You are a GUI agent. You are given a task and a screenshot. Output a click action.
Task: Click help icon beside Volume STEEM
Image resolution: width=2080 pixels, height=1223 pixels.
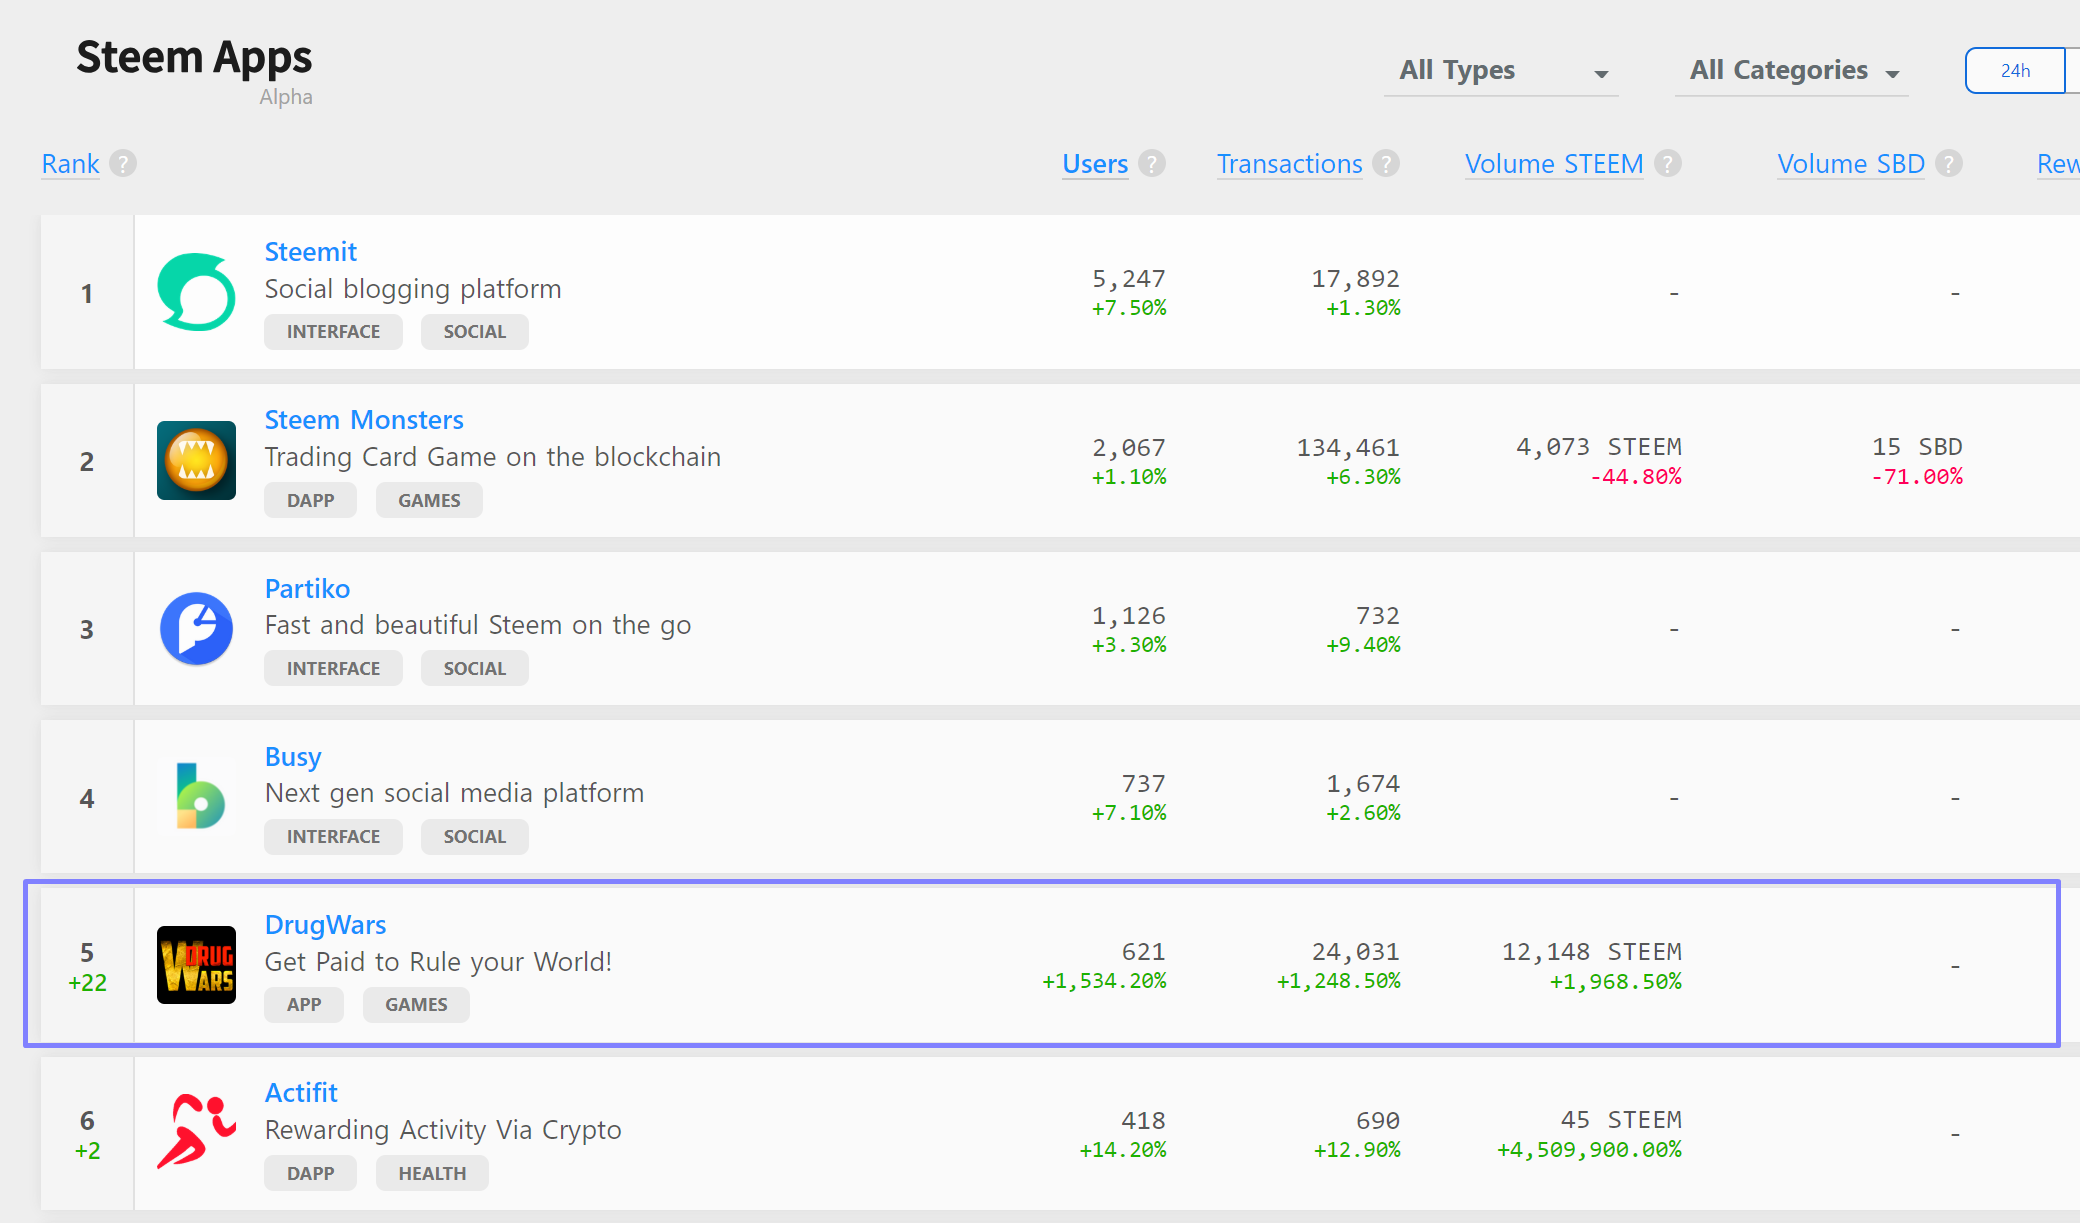(x=1668, y=163)
